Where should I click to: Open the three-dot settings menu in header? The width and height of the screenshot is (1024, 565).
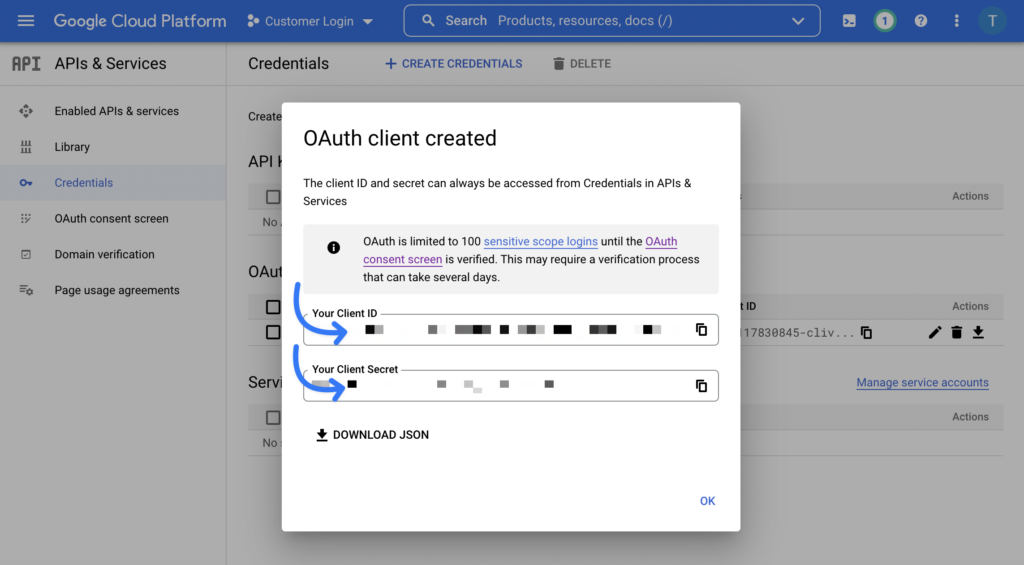[957, 21]
